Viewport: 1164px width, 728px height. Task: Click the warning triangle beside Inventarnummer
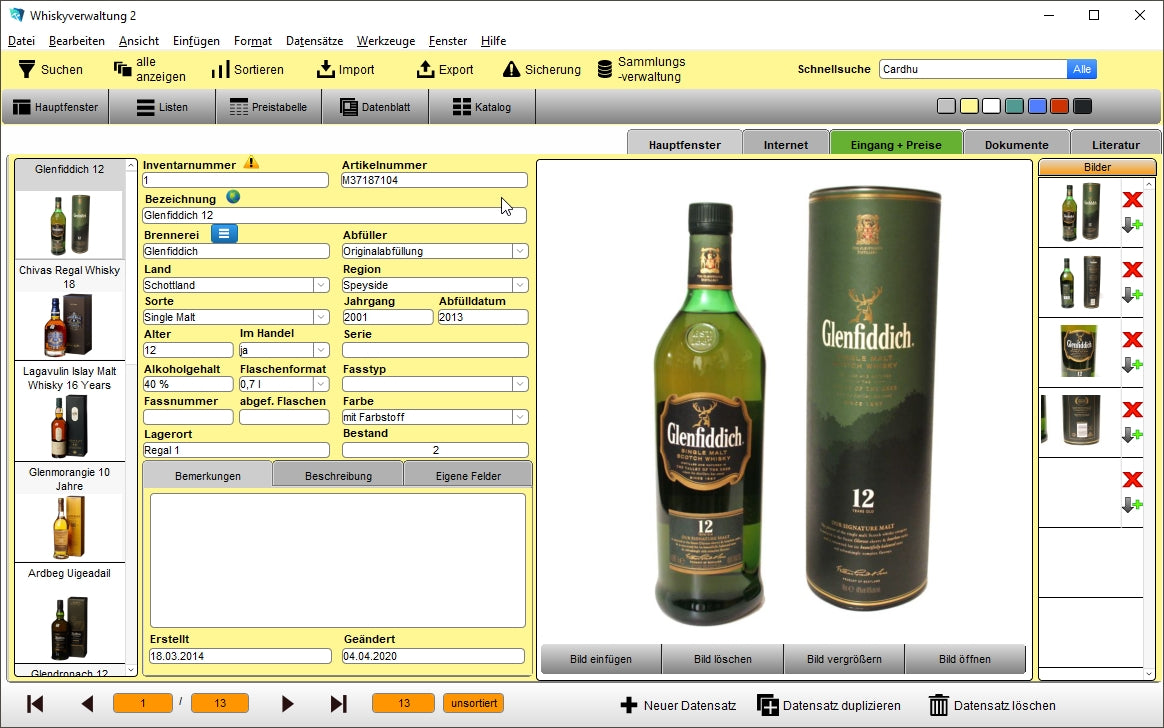click(x=251, y=162)
